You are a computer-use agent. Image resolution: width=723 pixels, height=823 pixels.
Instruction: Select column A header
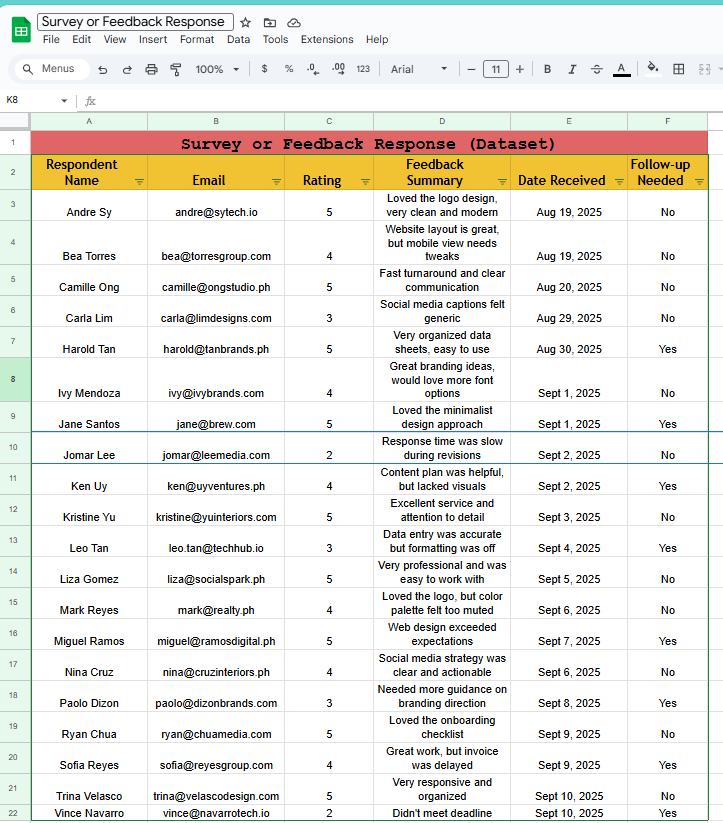tap(89, 121)
